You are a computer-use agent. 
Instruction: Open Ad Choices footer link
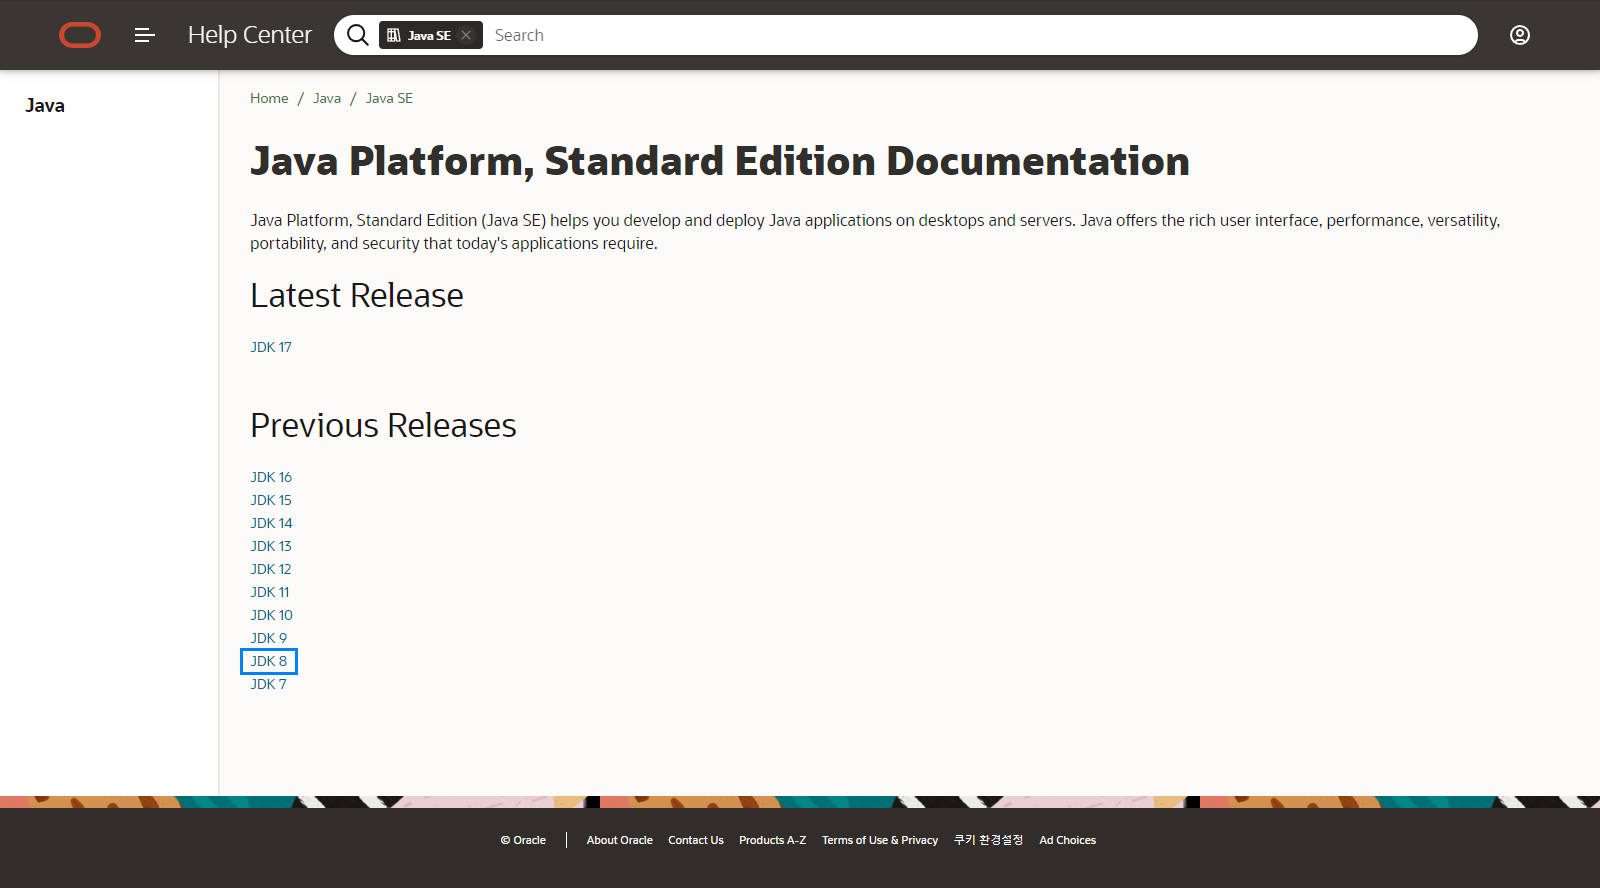point(1067,840)
